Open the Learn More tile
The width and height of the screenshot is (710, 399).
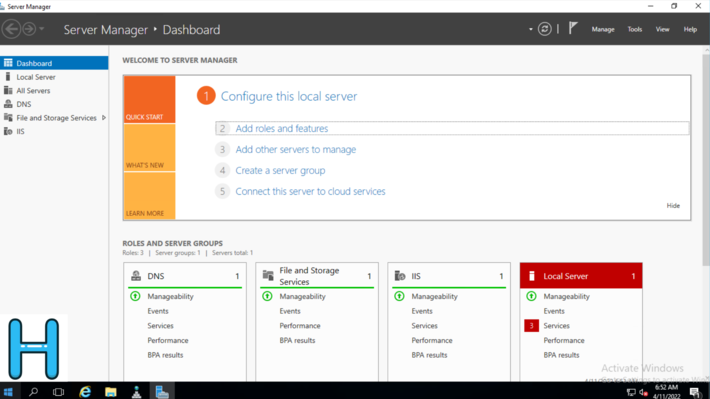(x=149, y=196)
